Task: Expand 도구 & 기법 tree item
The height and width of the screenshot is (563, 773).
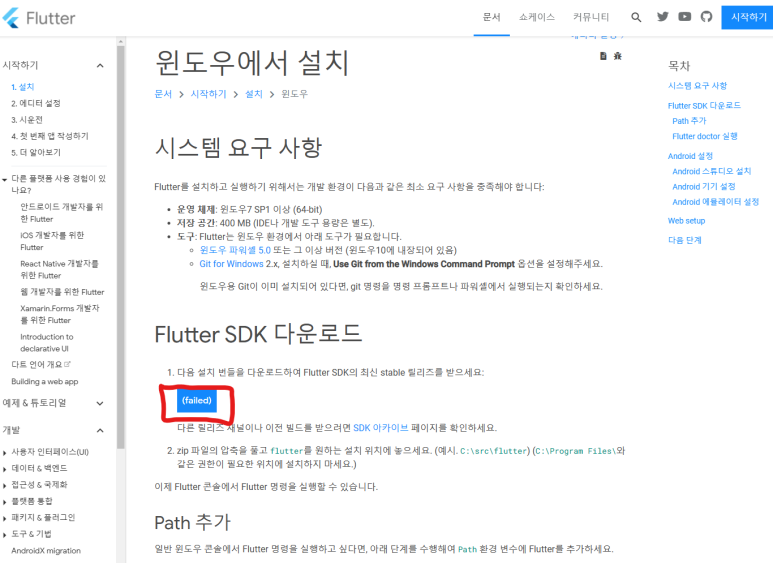Action: 4,534
